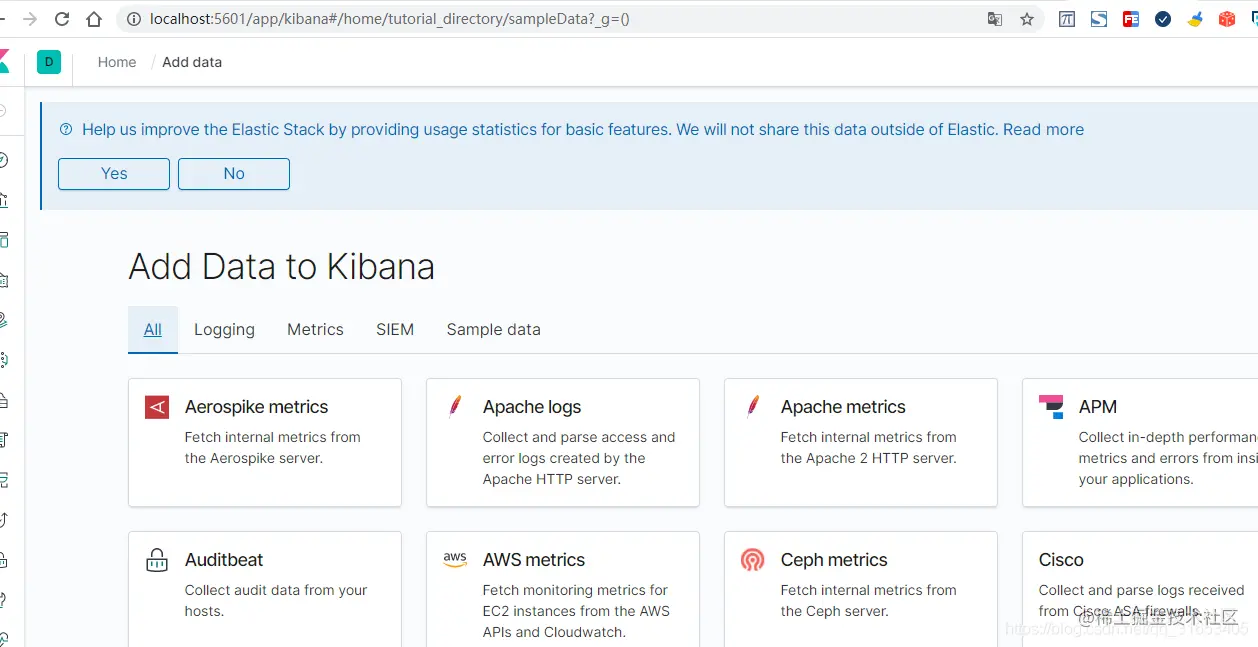Open the translate page icon in address bar

[995, 19]
